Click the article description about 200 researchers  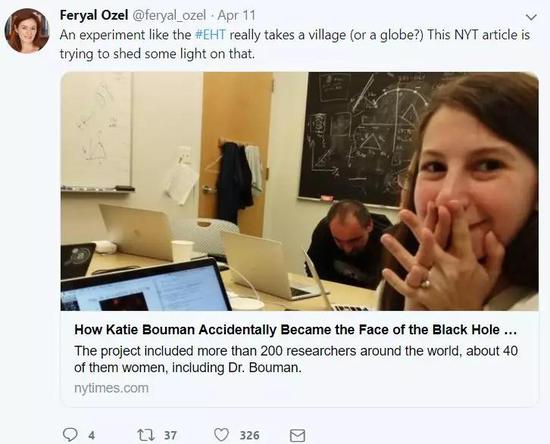point(296,359)
